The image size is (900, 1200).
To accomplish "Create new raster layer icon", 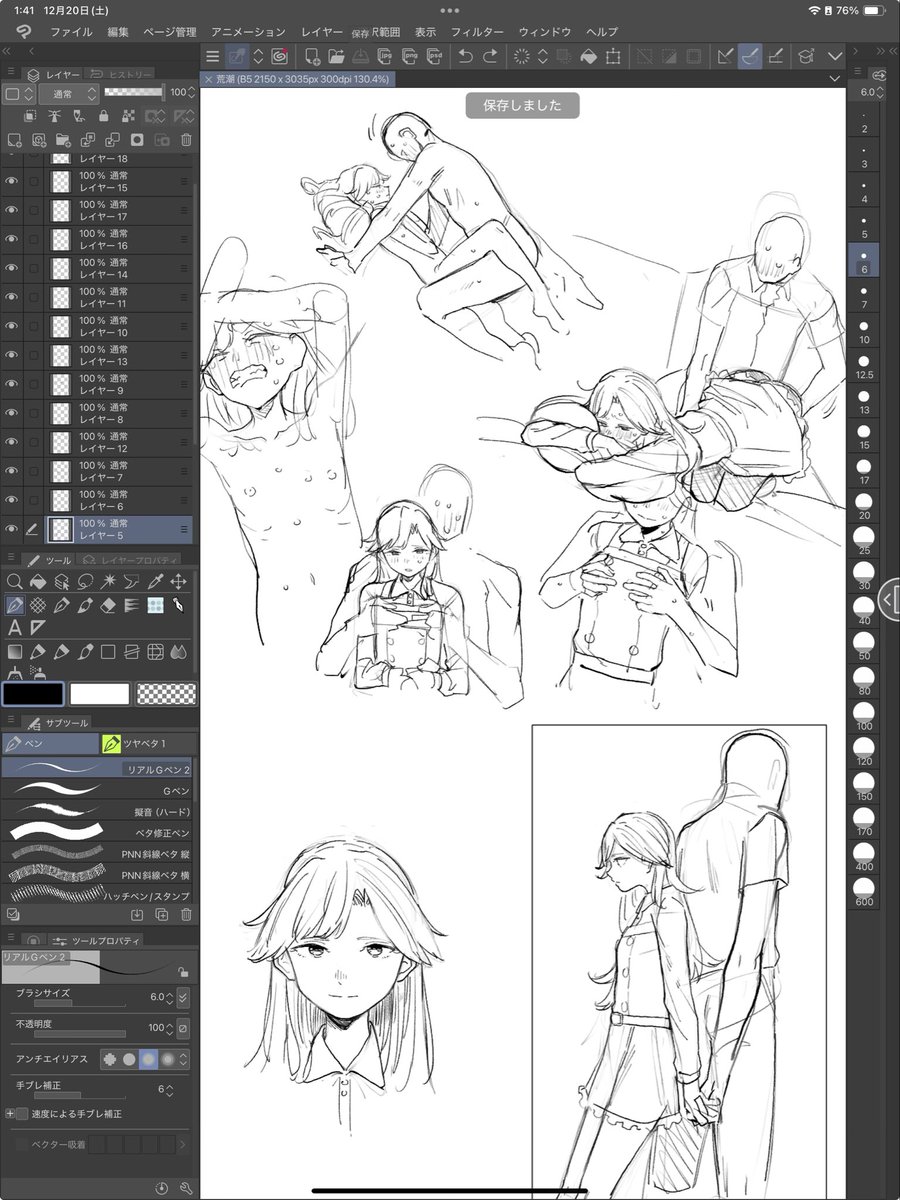I will click(14, 140).
